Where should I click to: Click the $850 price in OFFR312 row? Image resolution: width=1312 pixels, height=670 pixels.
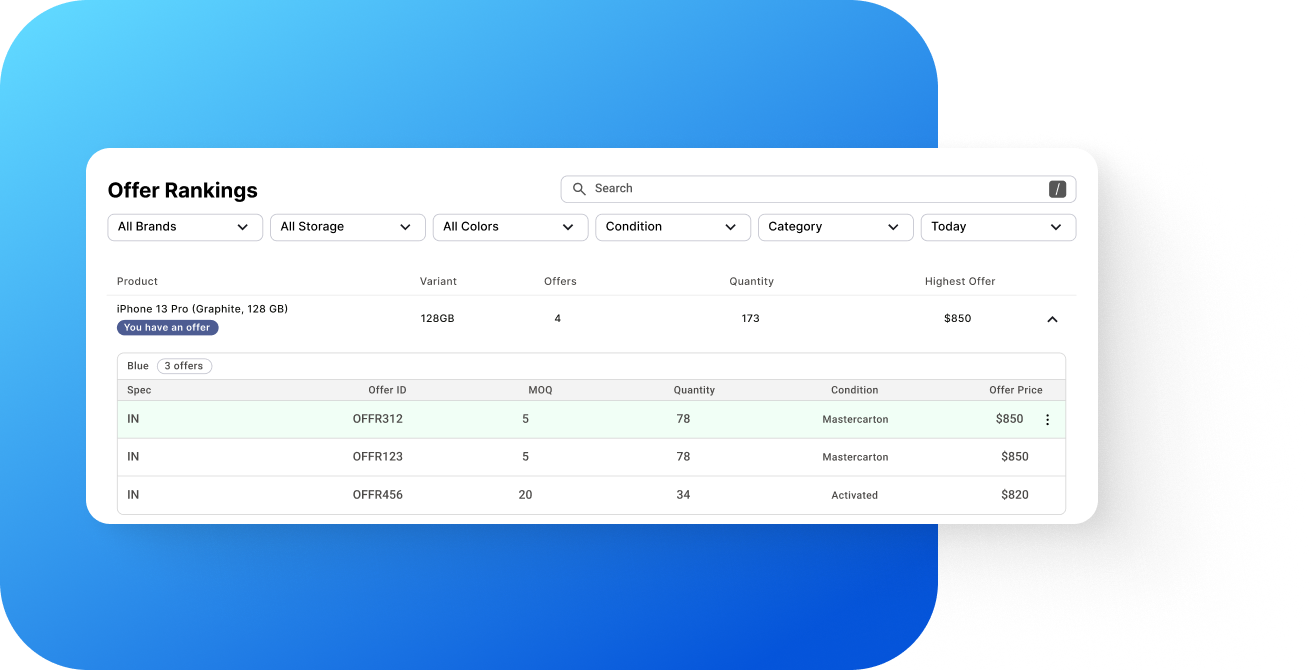[1009, 419]
